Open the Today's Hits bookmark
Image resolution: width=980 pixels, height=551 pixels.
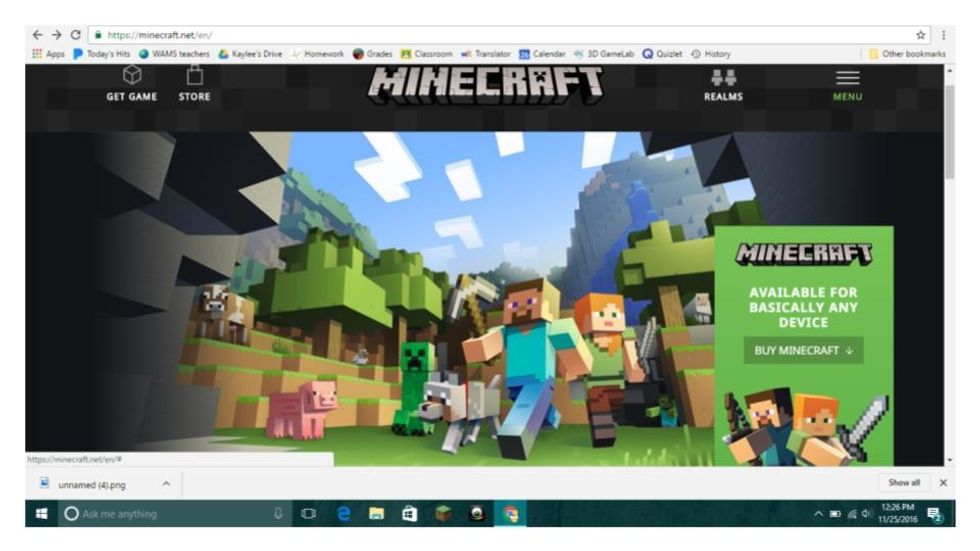102,54
